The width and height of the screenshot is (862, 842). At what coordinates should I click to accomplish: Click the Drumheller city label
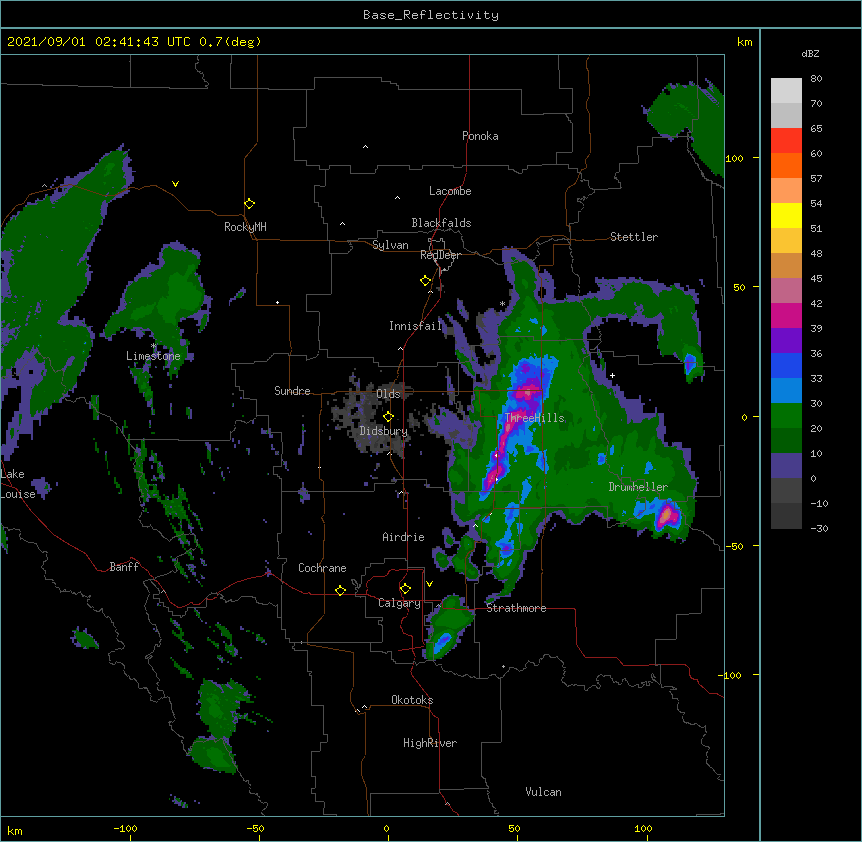[x=638, y=487]
